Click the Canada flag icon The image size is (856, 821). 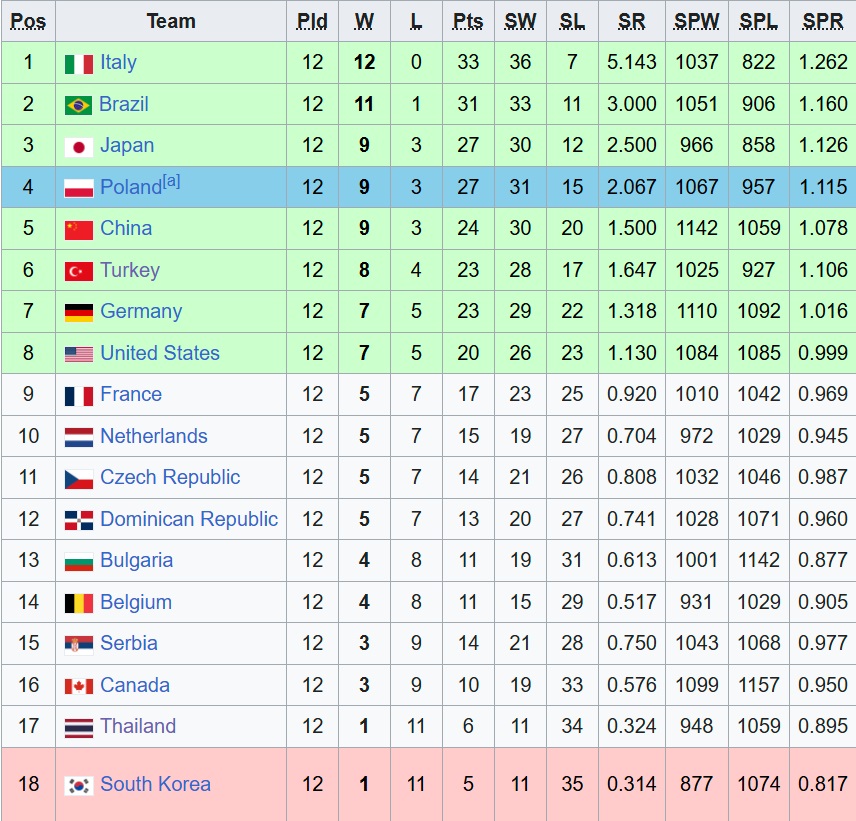coord(79,686)
